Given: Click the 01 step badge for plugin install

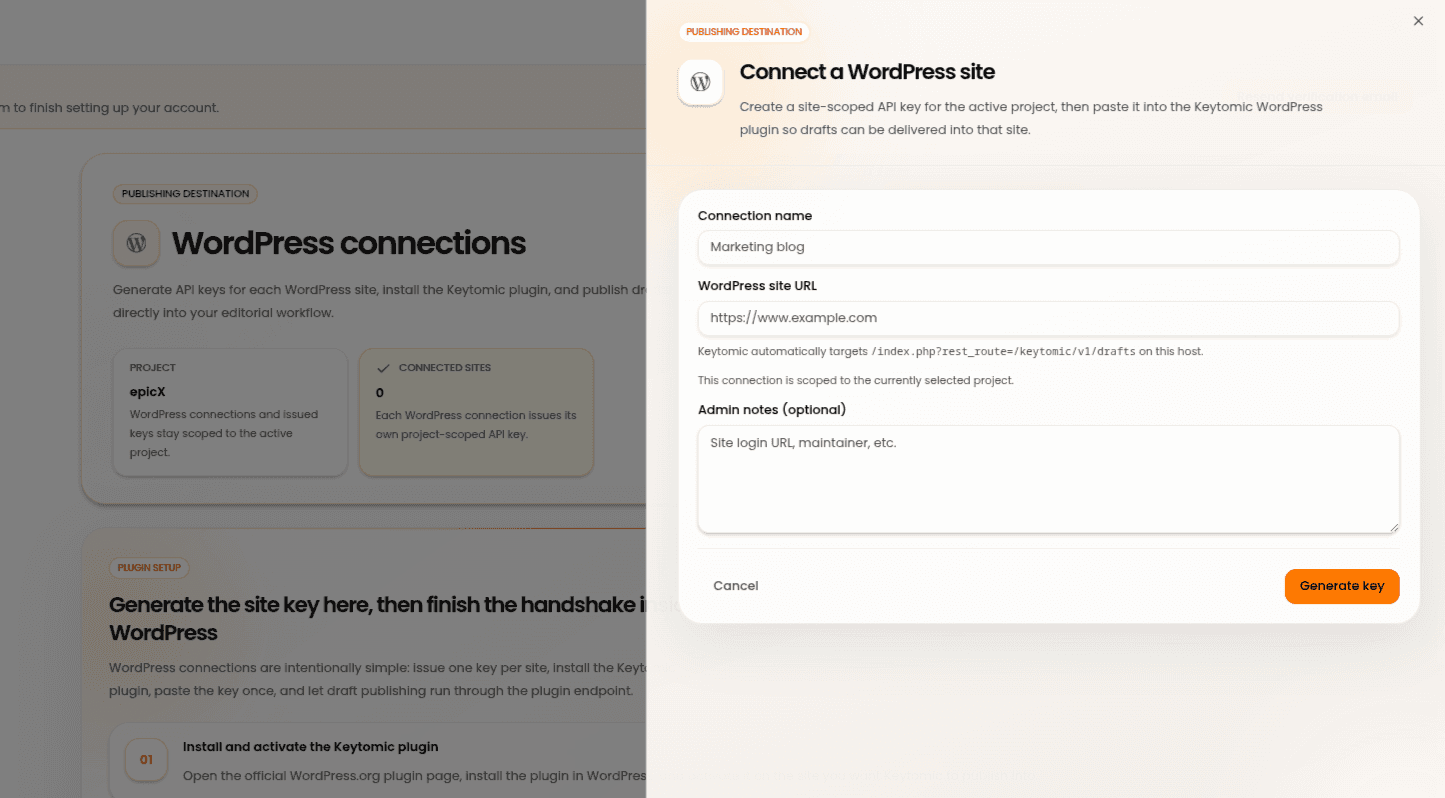Looking at the screenshot, I should click(x=146, y=760).
